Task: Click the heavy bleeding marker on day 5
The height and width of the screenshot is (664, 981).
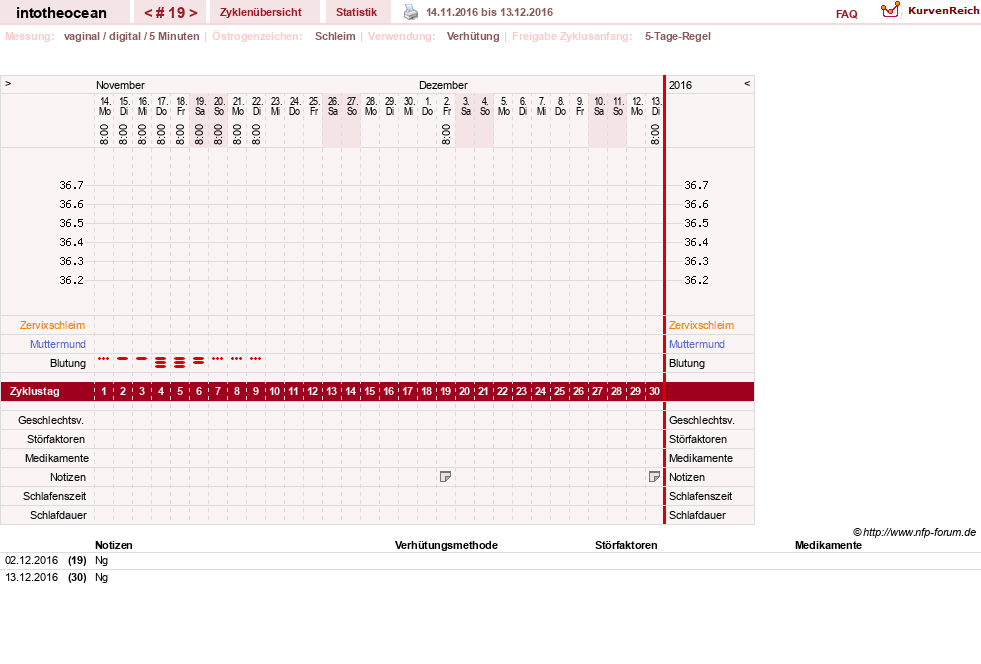Action: pyautogui.click(x=180, y=362)
